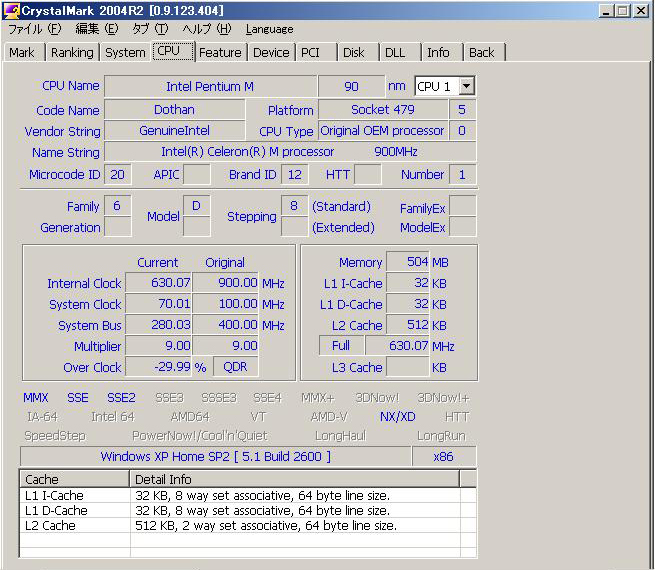655x570 pixels.
Task: Click the Detail Info column header
Action: (294, 479)
